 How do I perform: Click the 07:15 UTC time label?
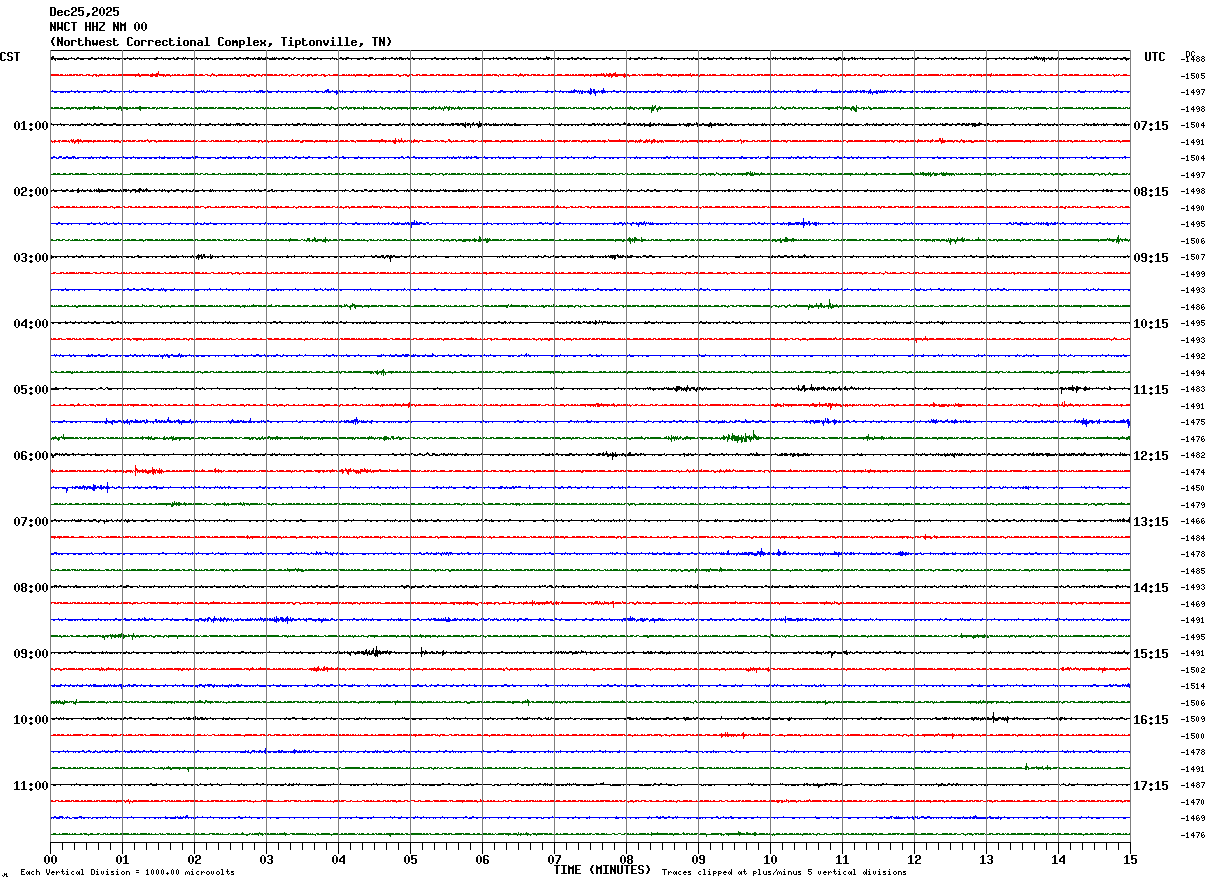[x=1150, y=126]
